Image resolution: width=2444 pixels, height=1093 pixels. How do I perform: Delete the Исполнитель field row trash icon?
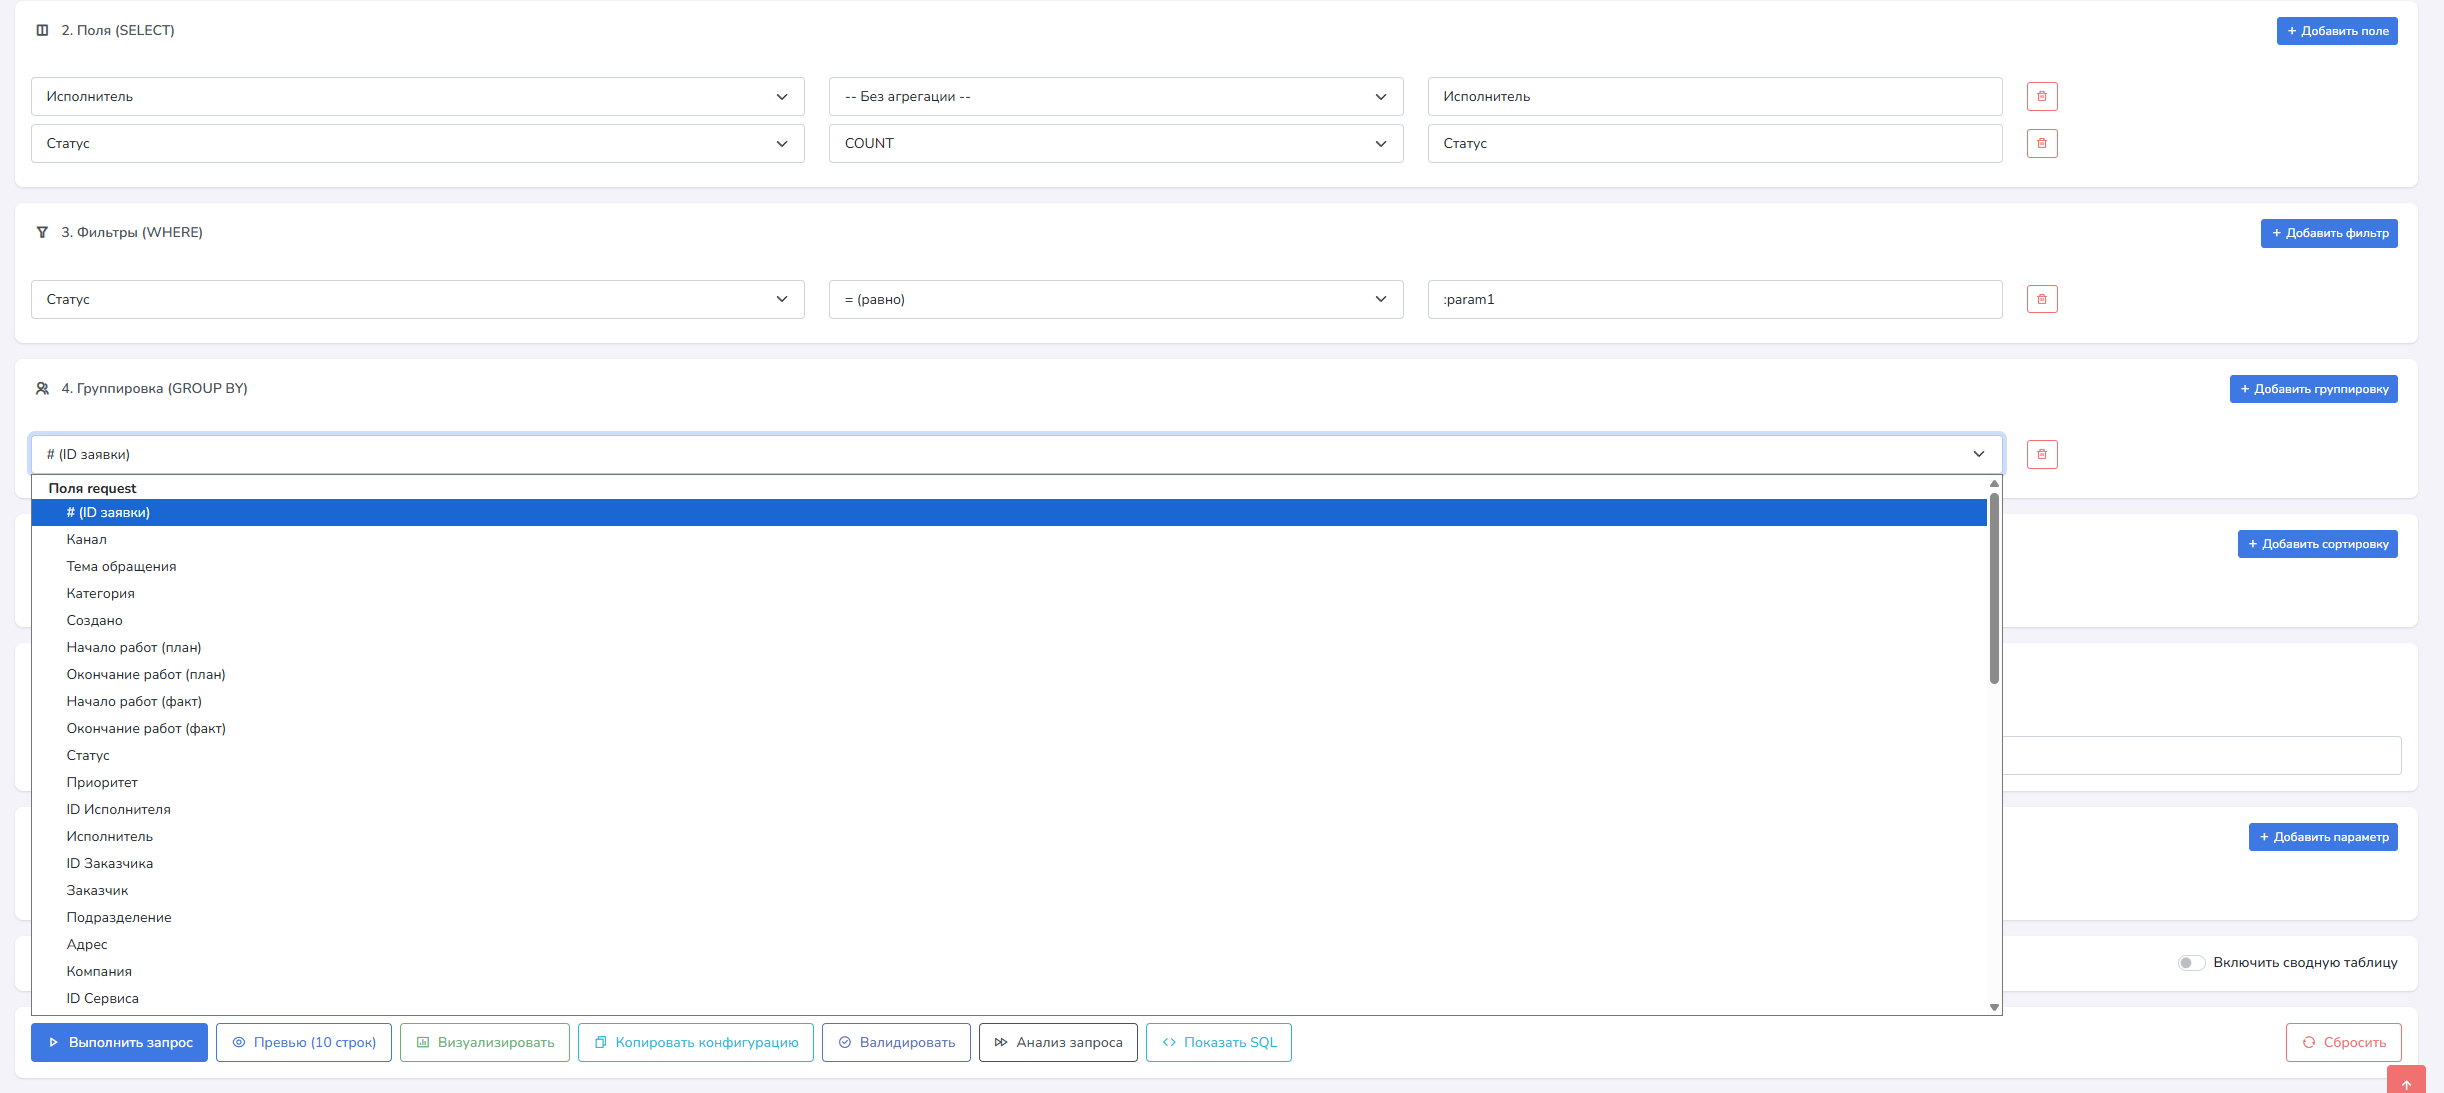pyautogui.click(x=2041, y=97)
